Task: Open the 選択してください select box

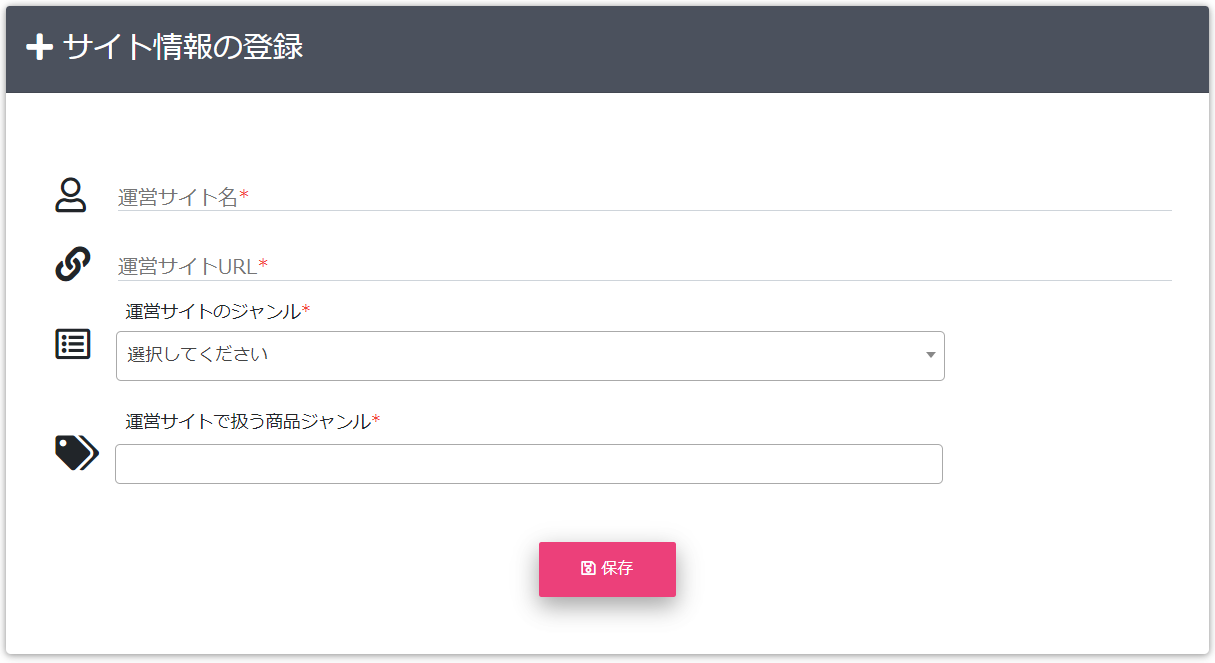Action: coord(530,356)
